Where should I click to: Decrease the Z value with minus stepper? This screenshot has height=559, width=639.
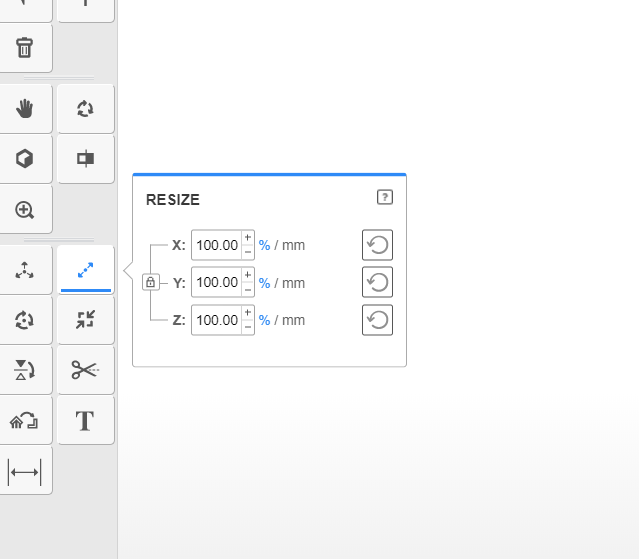click(x=248, y=327)
